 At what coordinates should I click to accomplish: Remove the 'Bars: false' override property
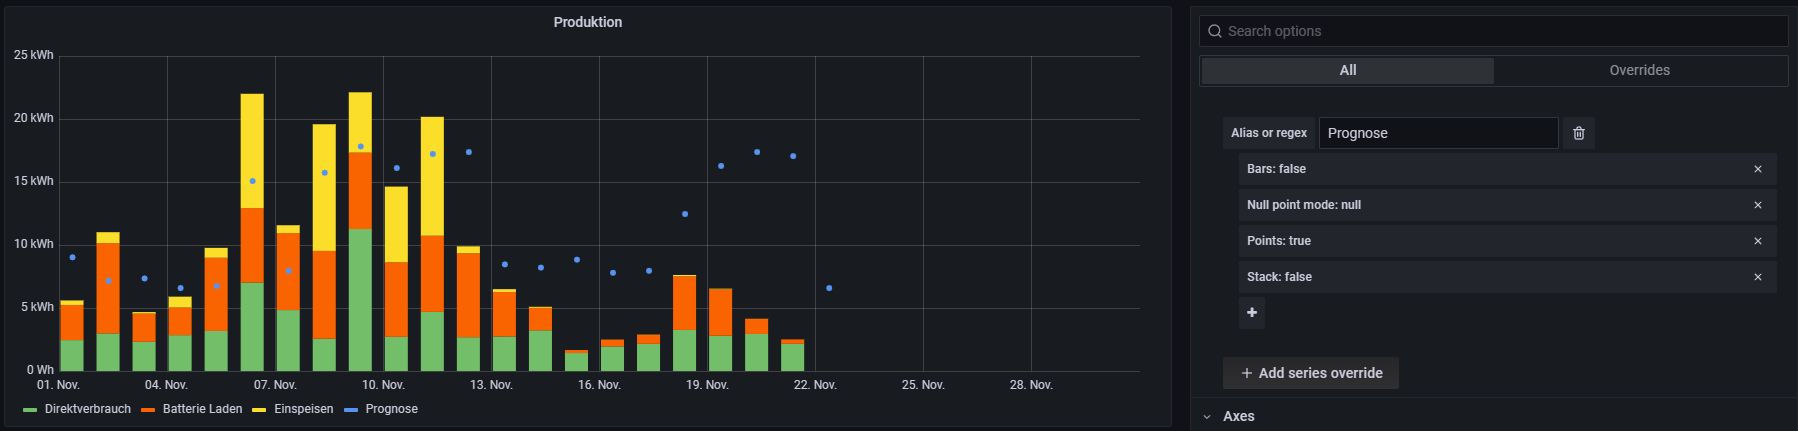tap(1757, 169)
